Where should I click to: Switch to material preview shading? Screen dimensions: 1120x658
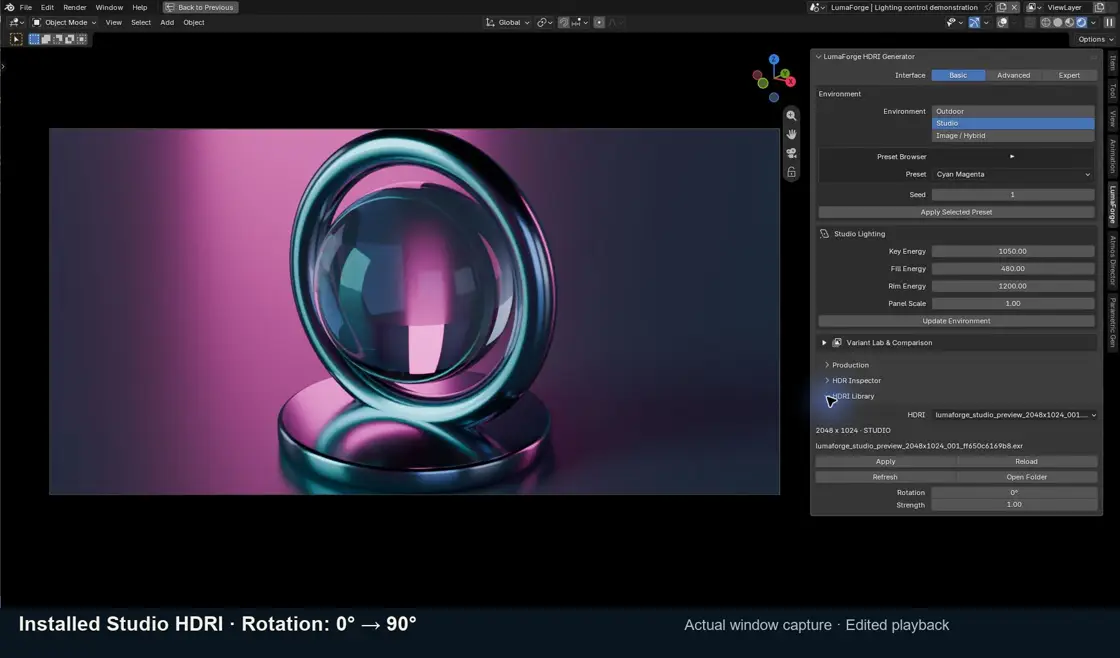coord(1069,22)
